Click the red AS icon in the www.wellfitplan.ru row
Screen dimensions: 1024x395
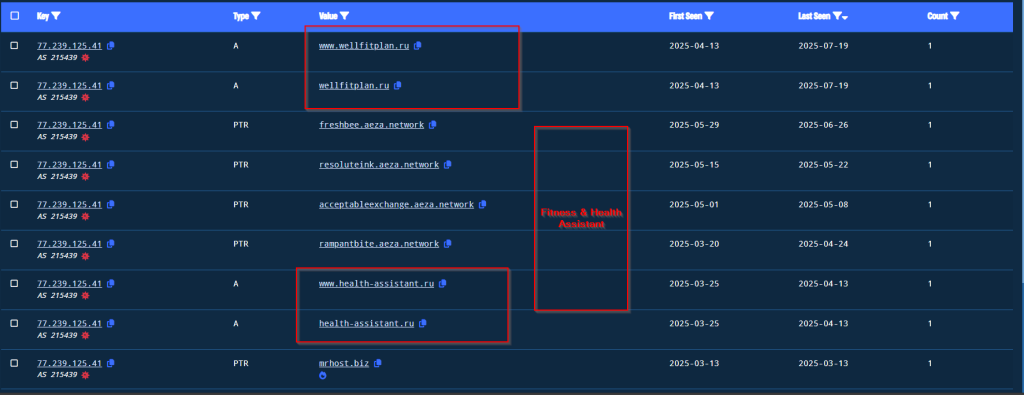(85, 57)
